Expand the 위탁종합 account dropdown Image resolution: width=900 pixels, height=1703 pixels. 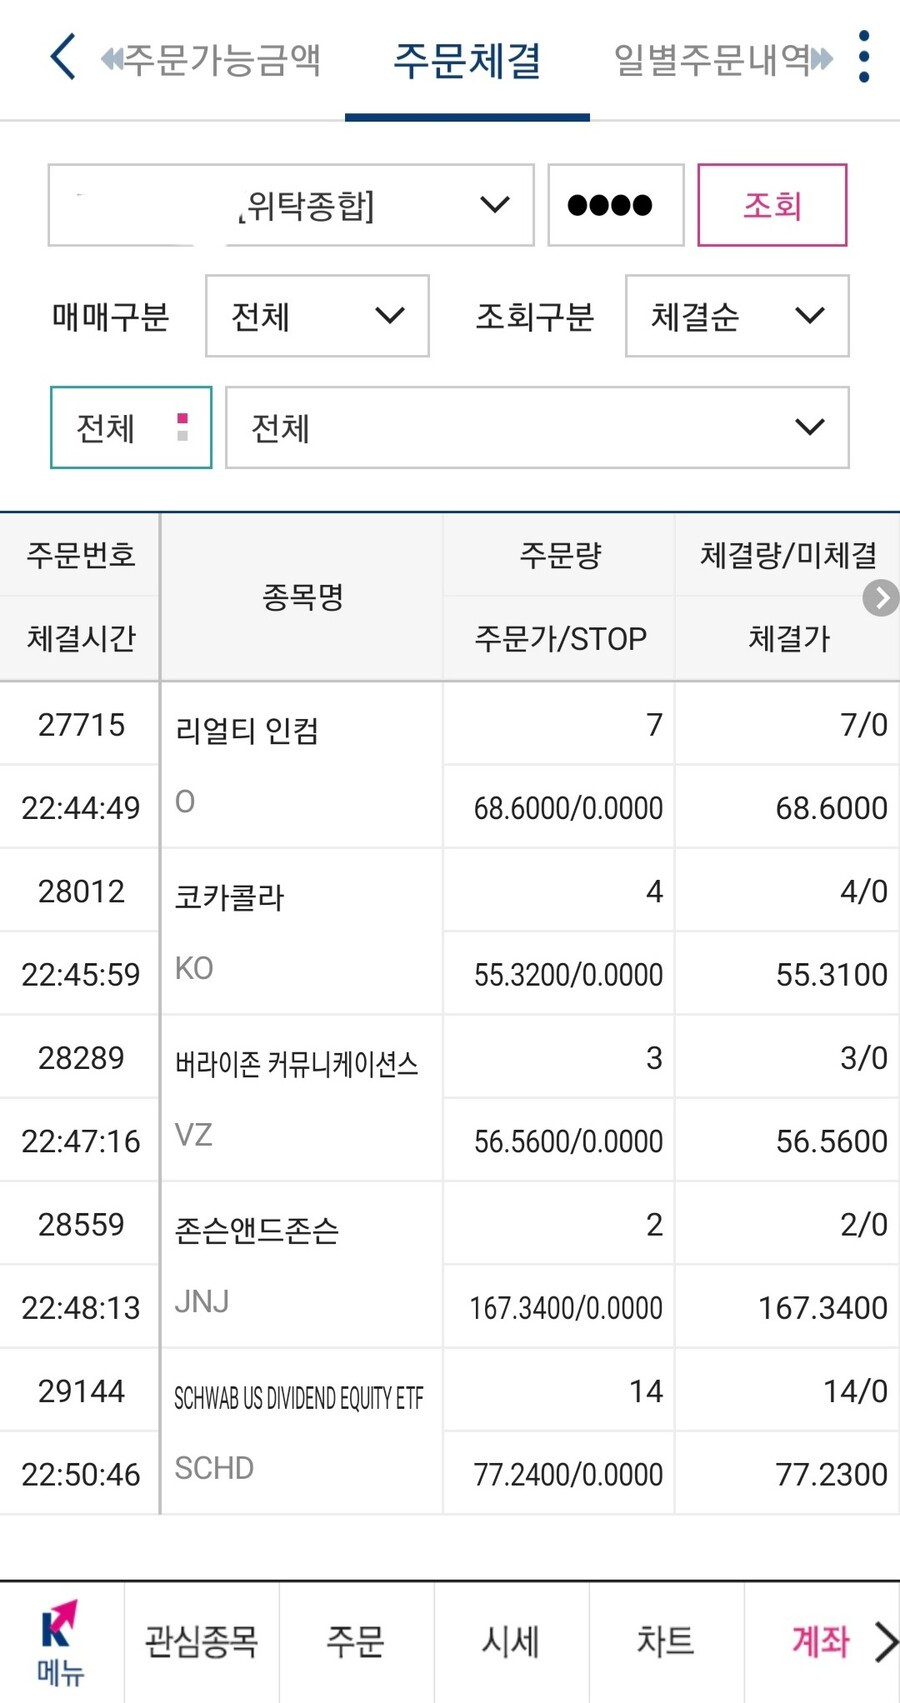tap(291, 205)
